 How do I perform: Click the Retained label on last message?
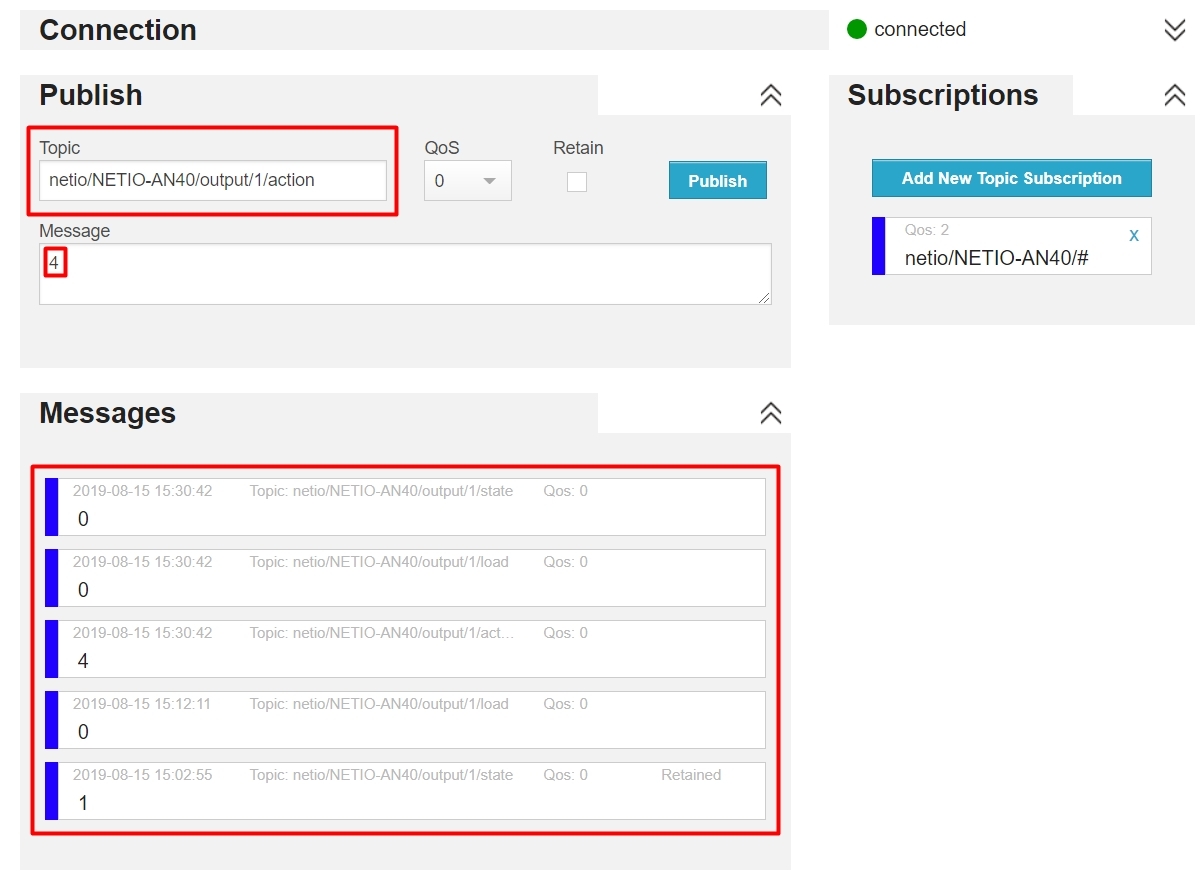pos(691,775)
